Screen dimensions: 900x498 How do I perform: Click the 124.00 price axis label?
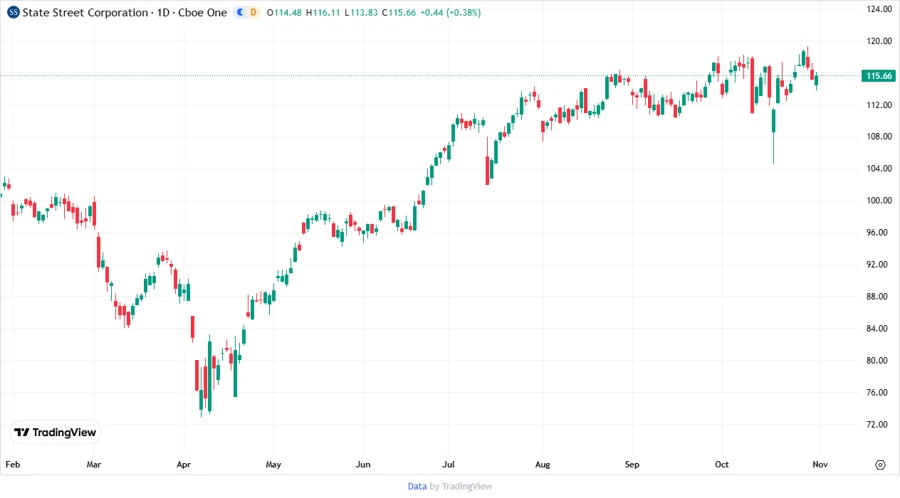point(879,9)
